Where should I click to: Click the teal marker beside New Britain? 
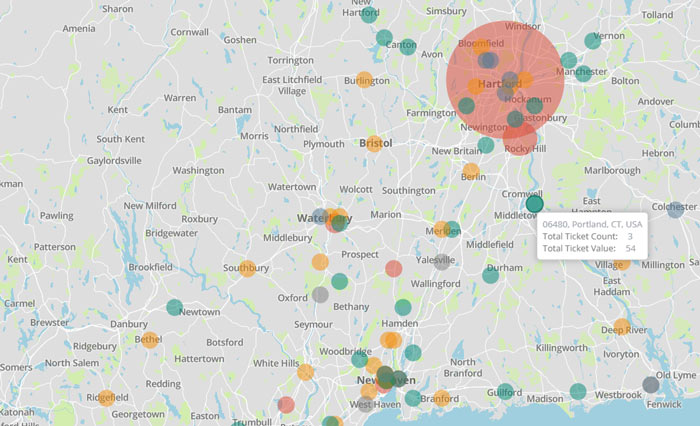[486, 145]
